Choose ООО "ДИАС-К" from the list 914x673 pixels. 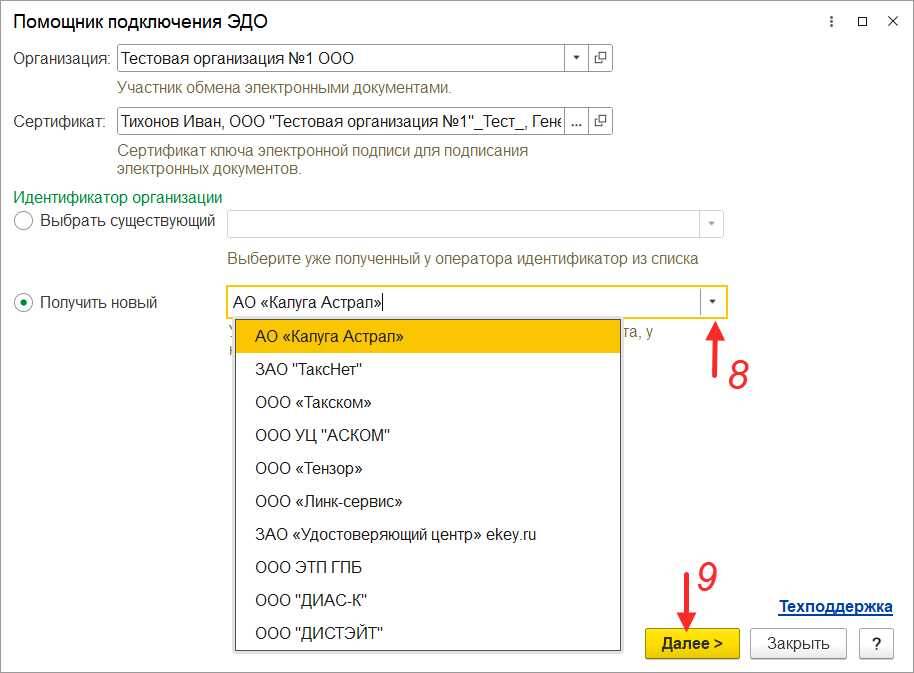click(428, 600)
